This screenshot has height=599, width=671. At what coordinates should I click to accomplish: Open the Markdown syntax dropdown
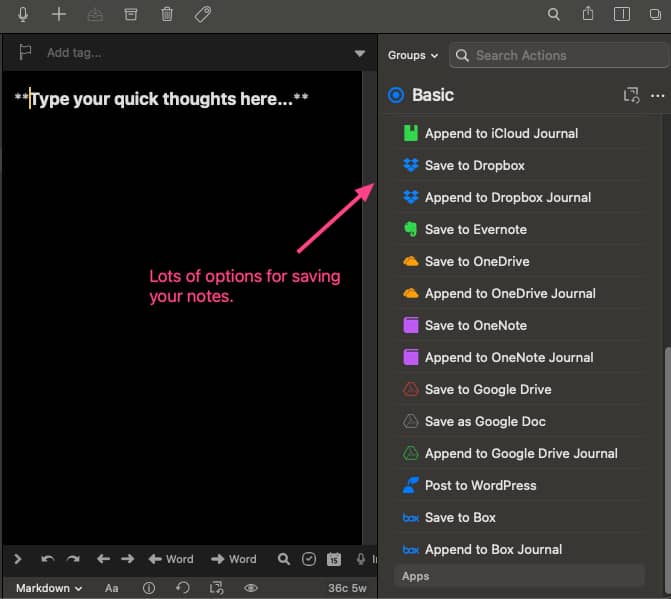49,588
